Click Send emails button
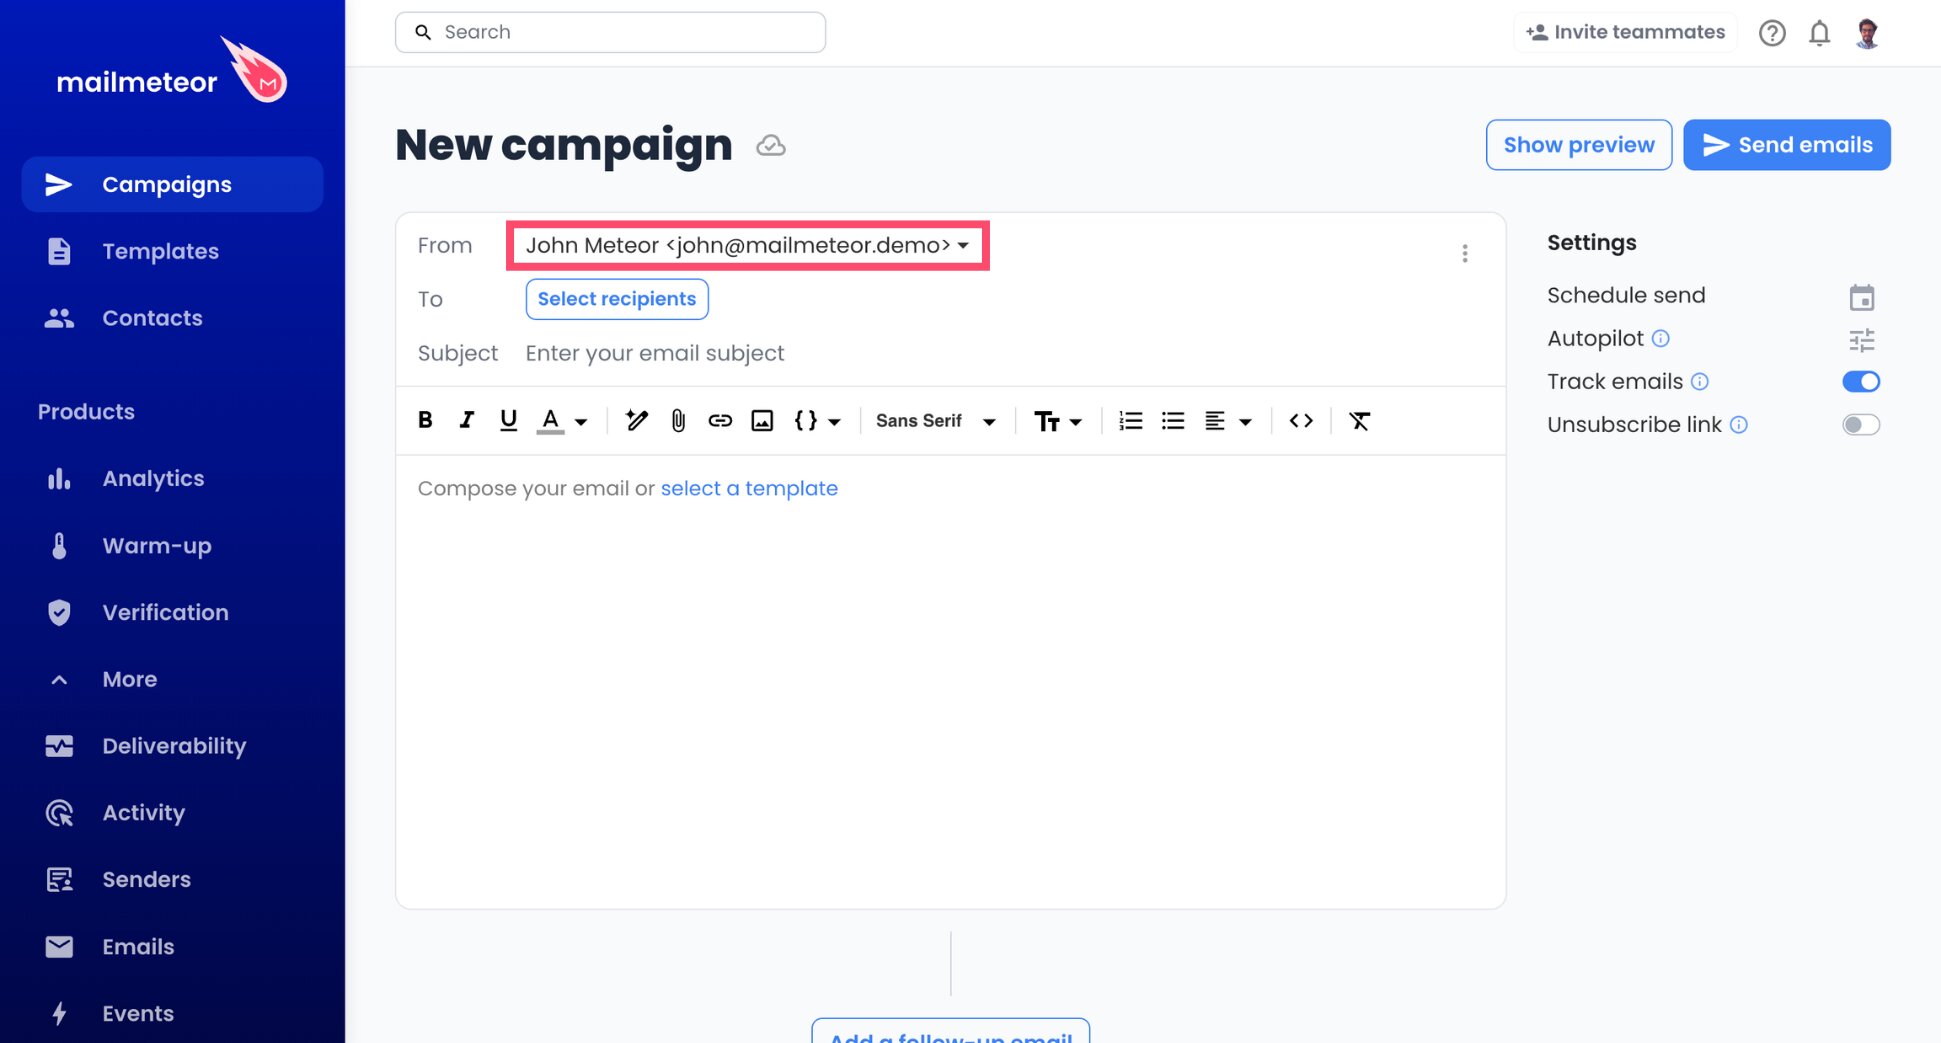 [x=1786, y=145]
